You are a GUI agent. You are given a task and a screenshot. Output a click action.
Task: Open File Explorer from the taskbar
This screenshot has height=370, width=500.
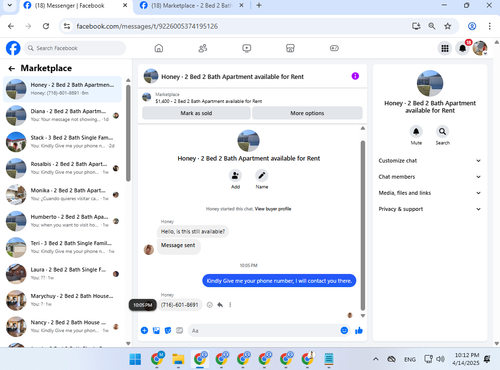point(178,359)
